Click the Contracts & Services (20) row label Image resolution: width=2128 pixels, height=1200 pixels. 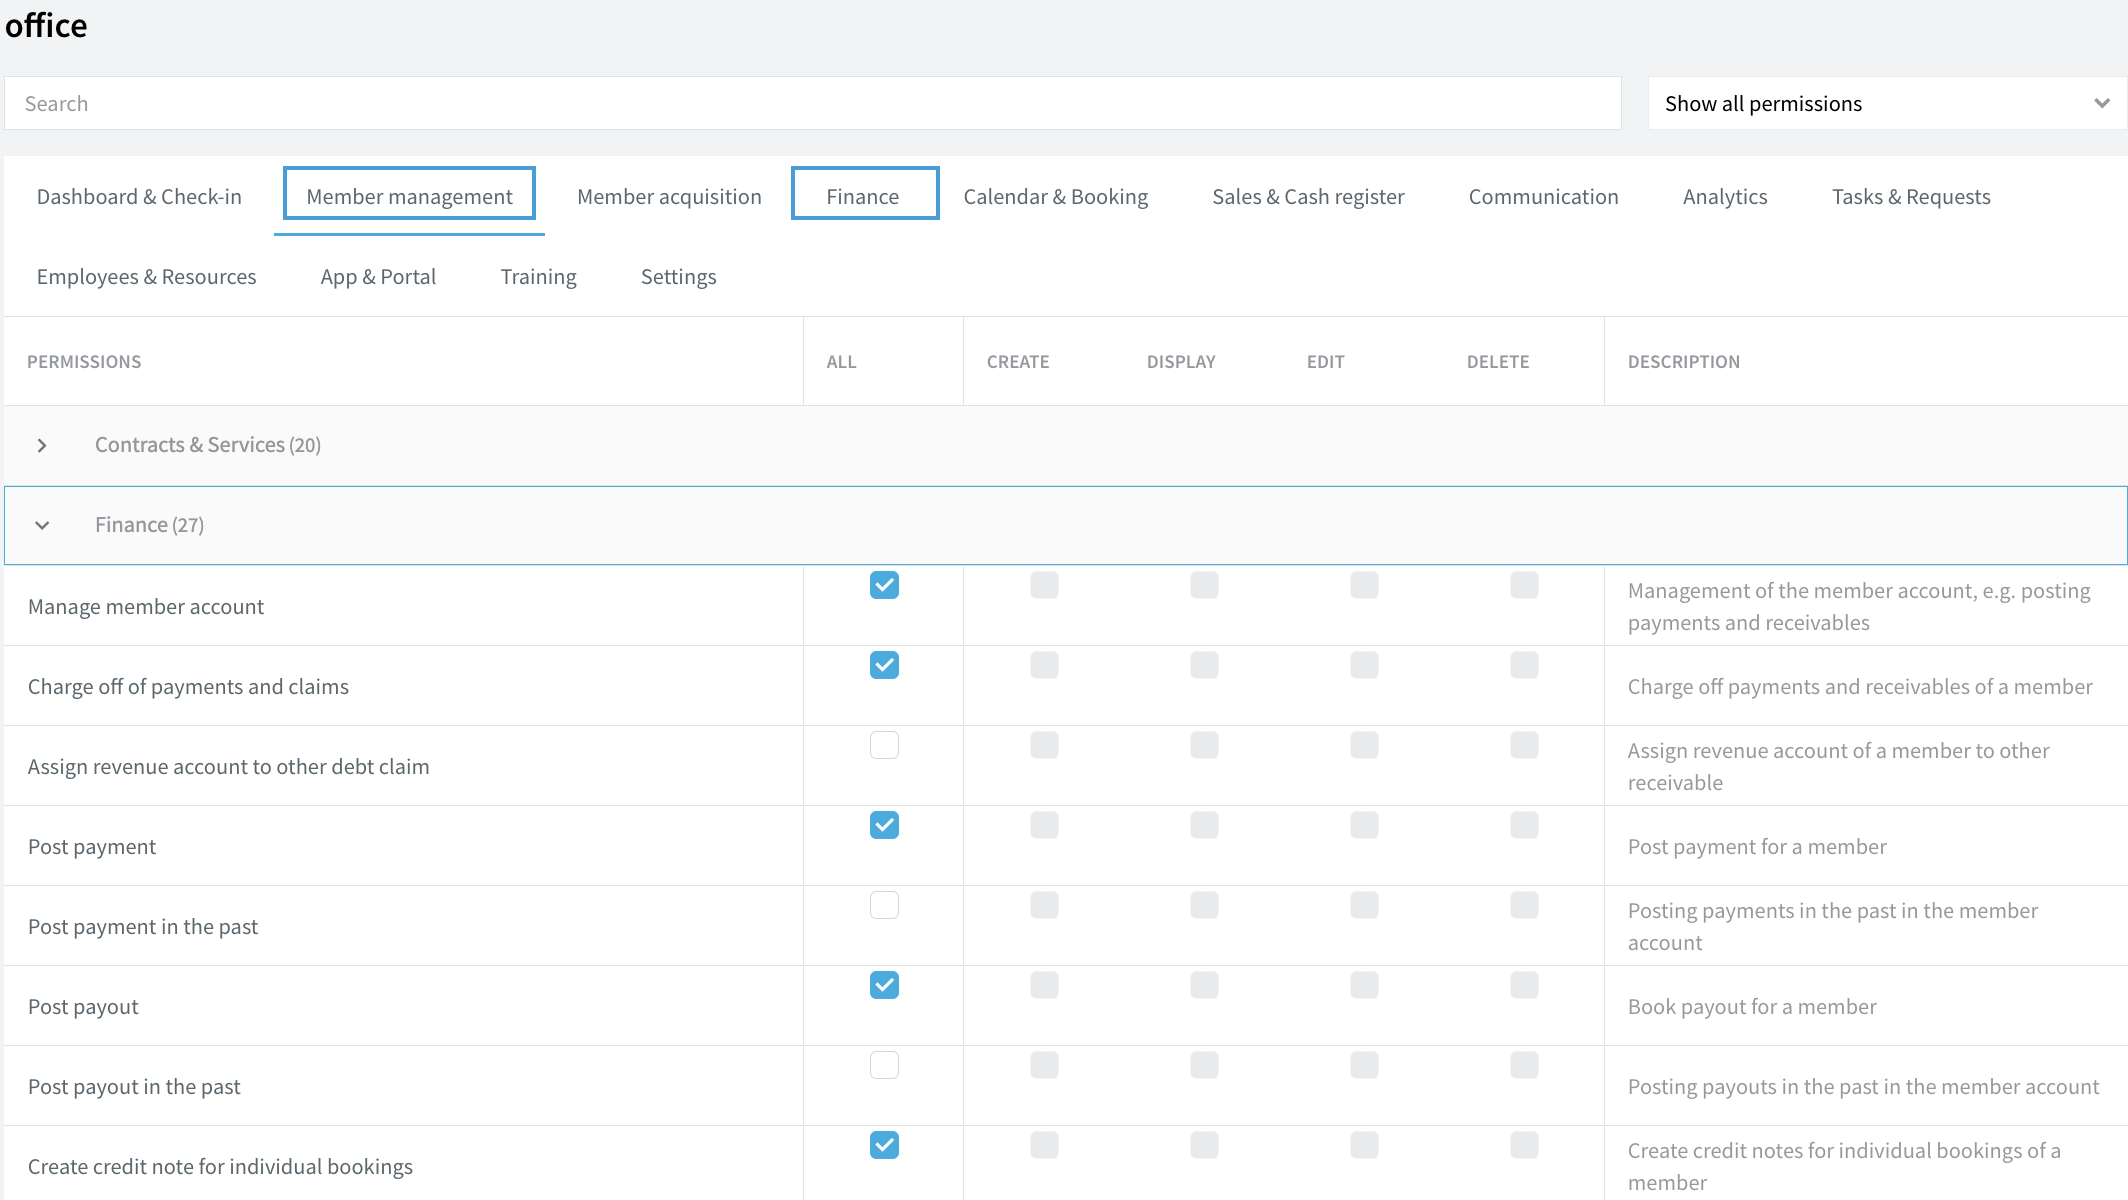208,445
